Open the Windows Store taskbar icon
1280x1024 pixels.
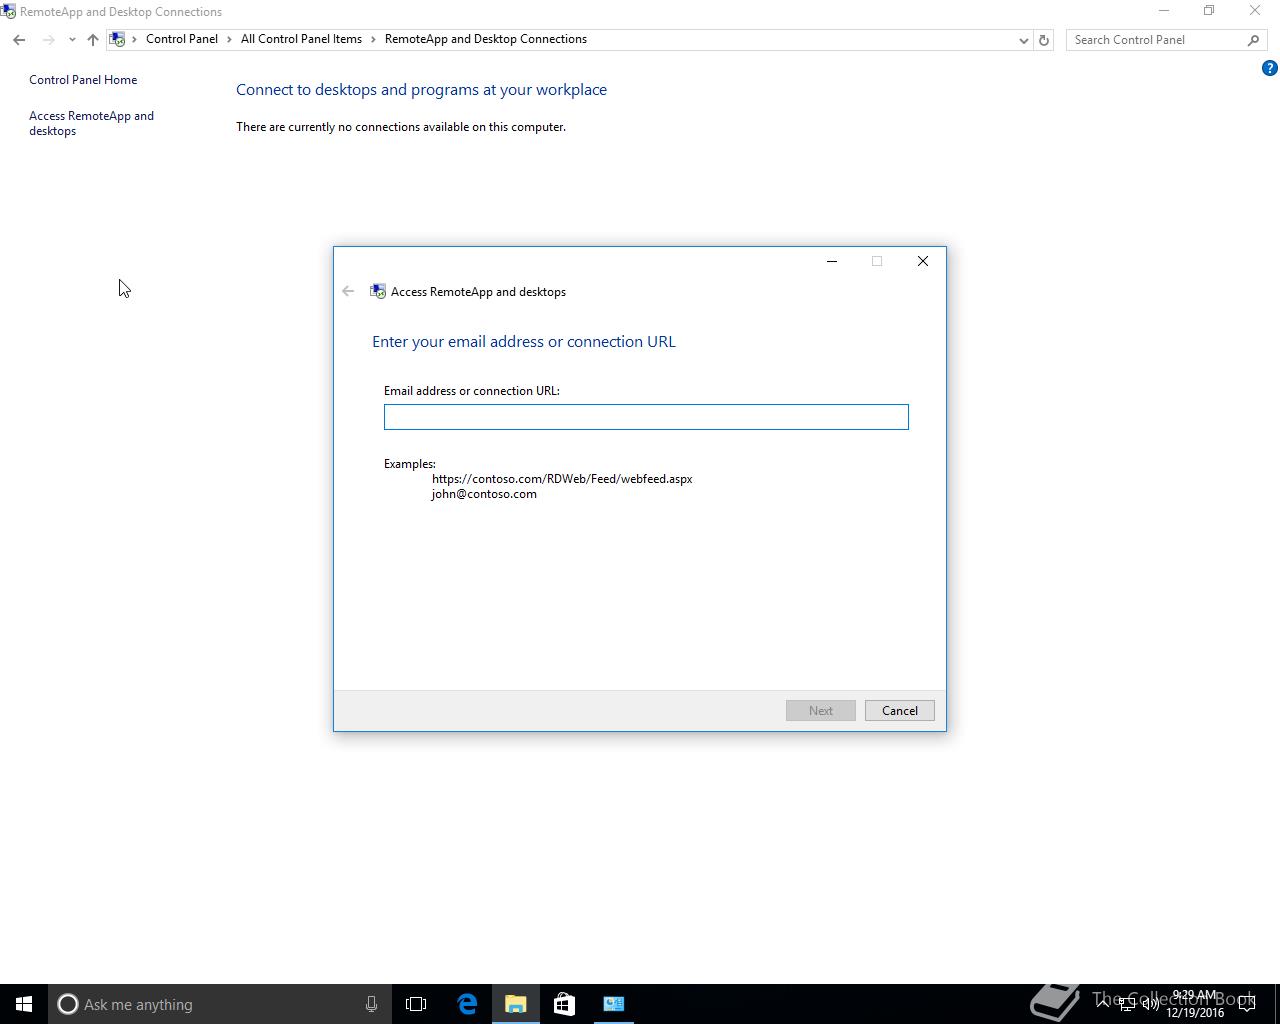[x=564, y=1004]
